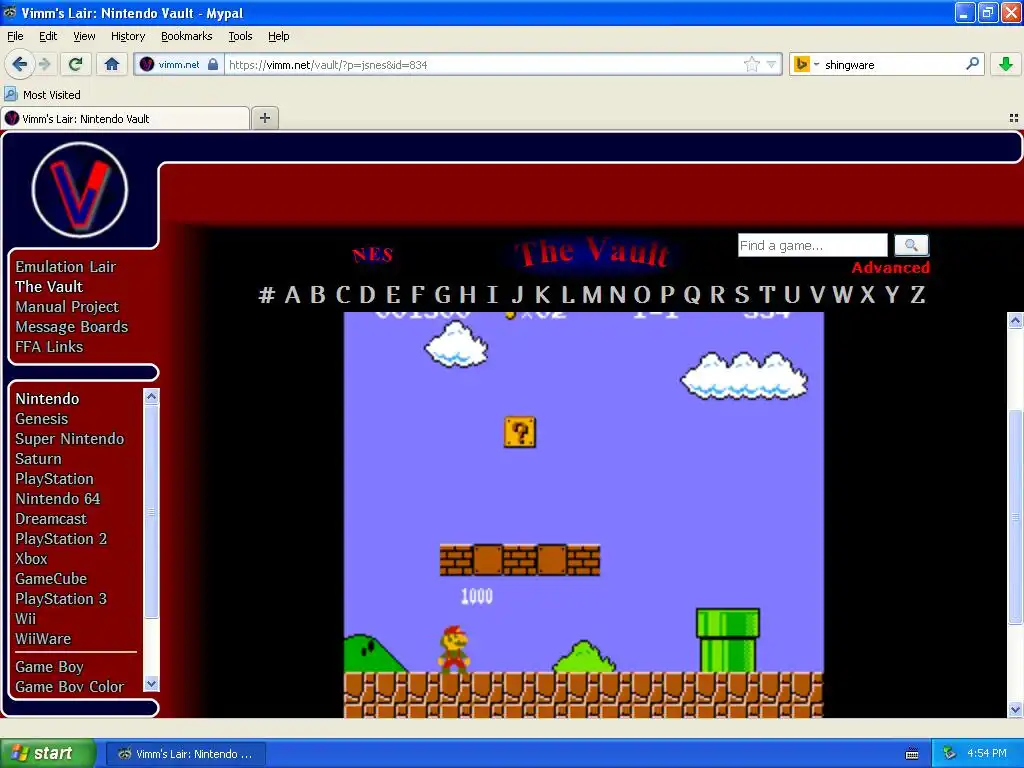Click the browser Forward arrow
The height and width of the screenshot is (768, 1024).
pyautogui.click(x=45, y=64)
